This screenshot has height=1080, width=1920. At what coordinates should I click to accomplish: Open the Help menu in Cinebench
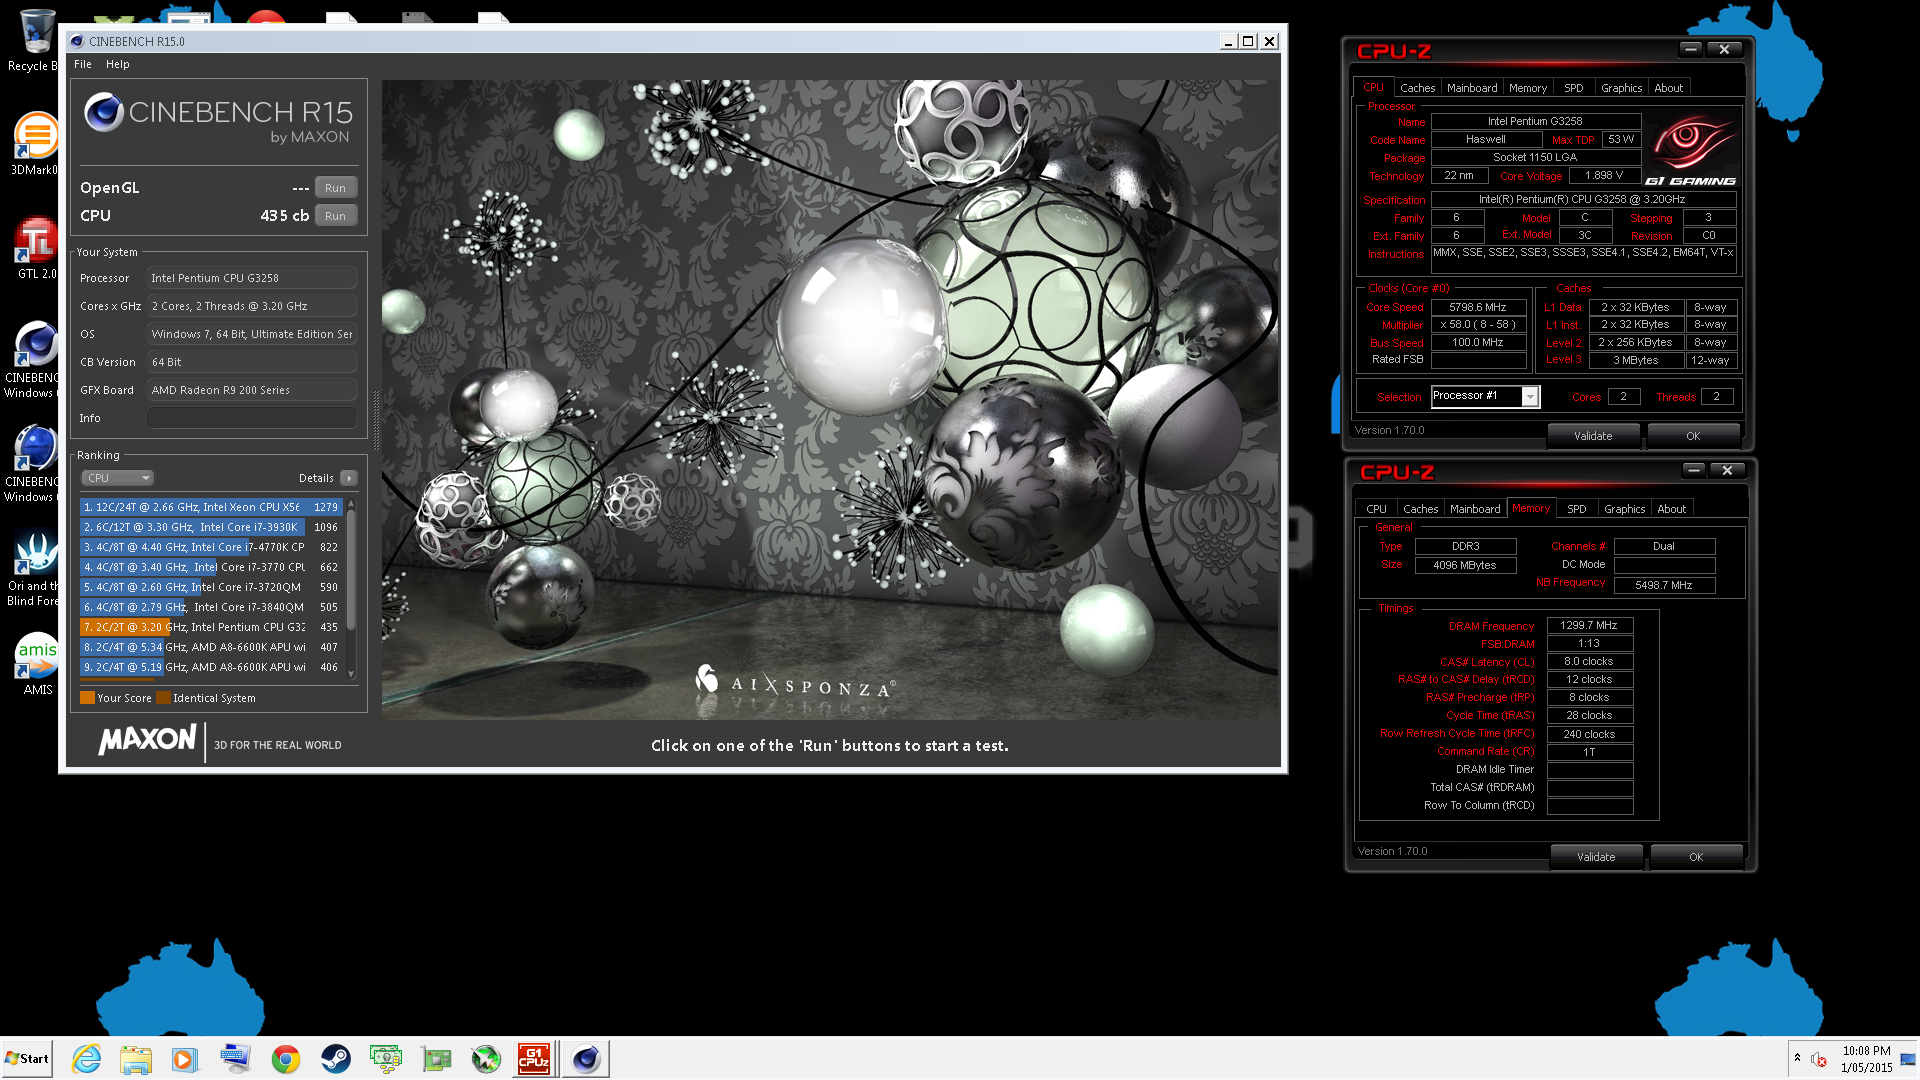pyautogui.click(x=118, y=64)
